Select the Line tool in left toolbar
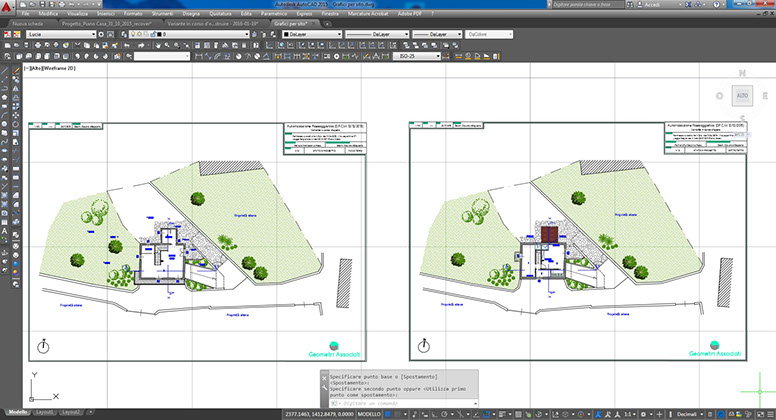776x420 pixels. tap(5, 72)
